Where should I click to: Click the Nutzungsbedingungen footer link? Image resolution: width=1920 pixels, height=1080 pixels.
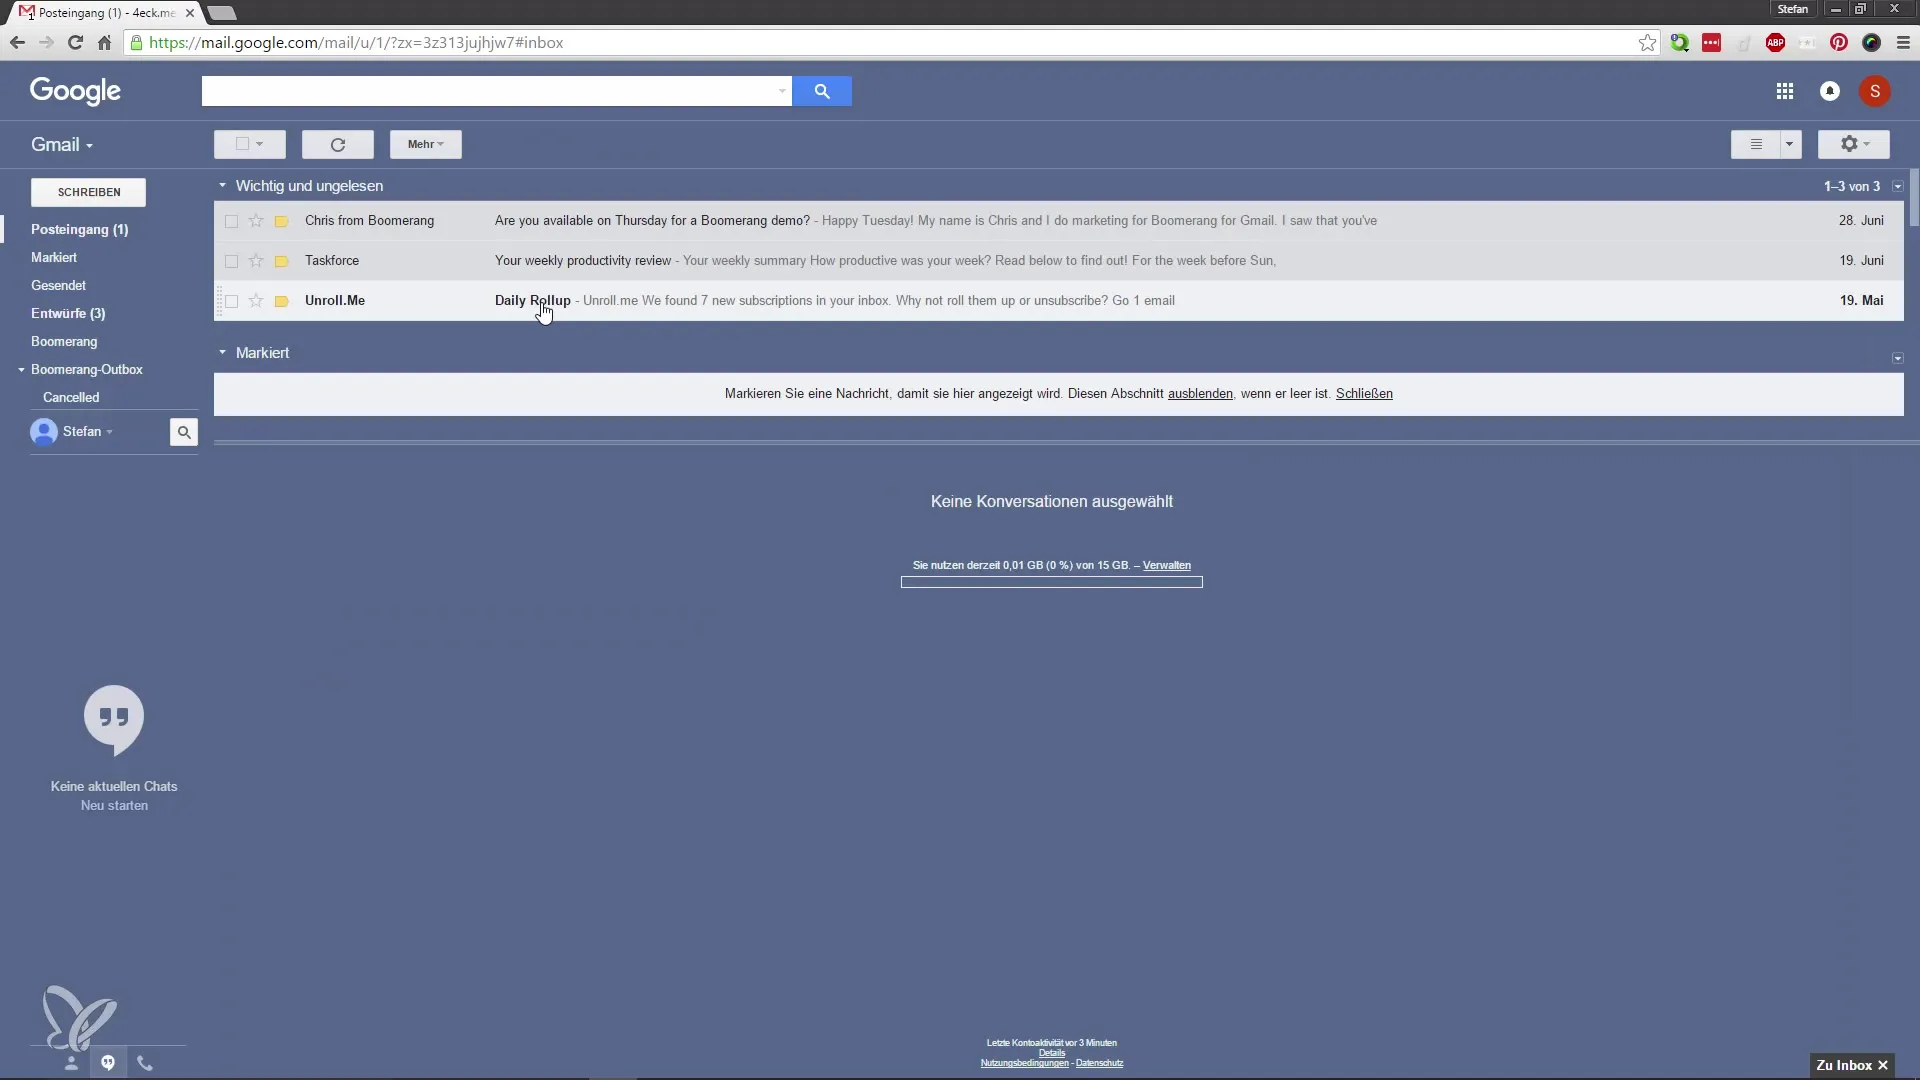[1025, 1064]
